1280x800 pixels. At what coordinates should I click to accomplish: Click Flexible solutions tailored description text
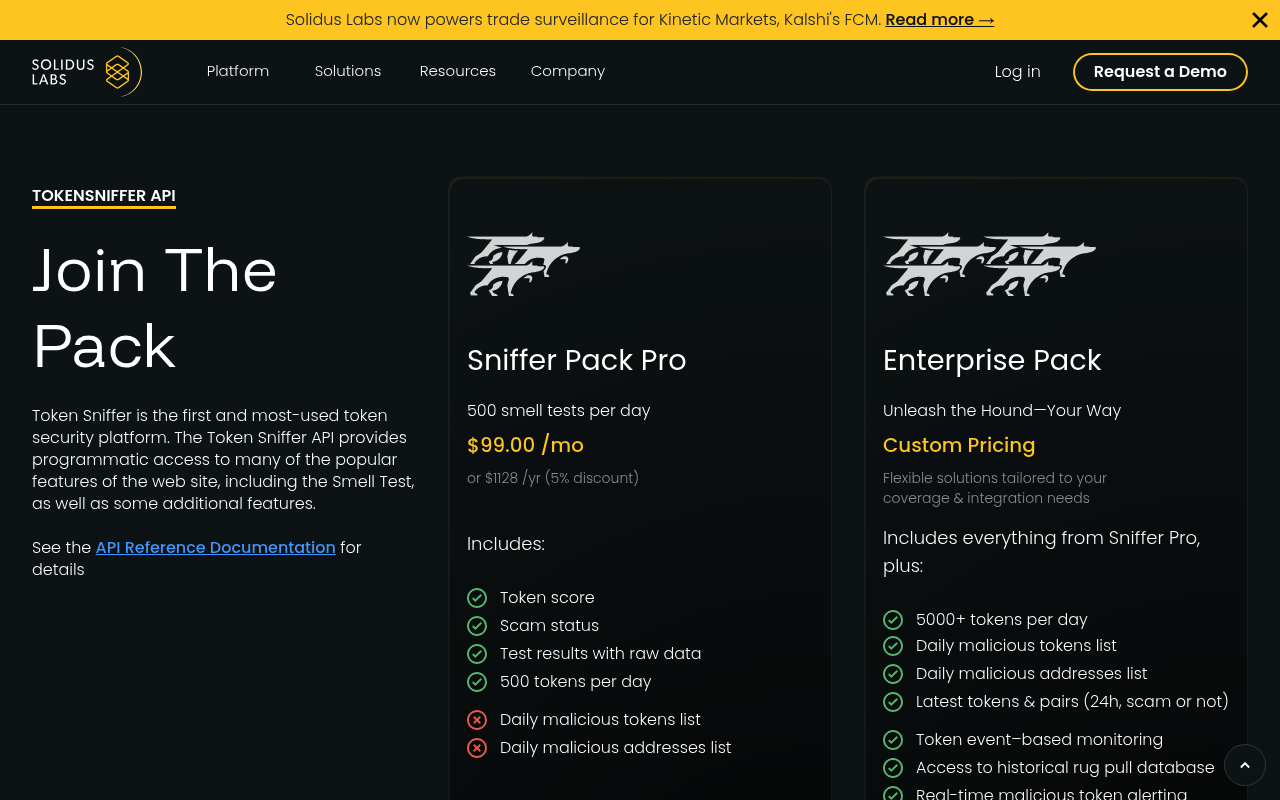[995, 488]
